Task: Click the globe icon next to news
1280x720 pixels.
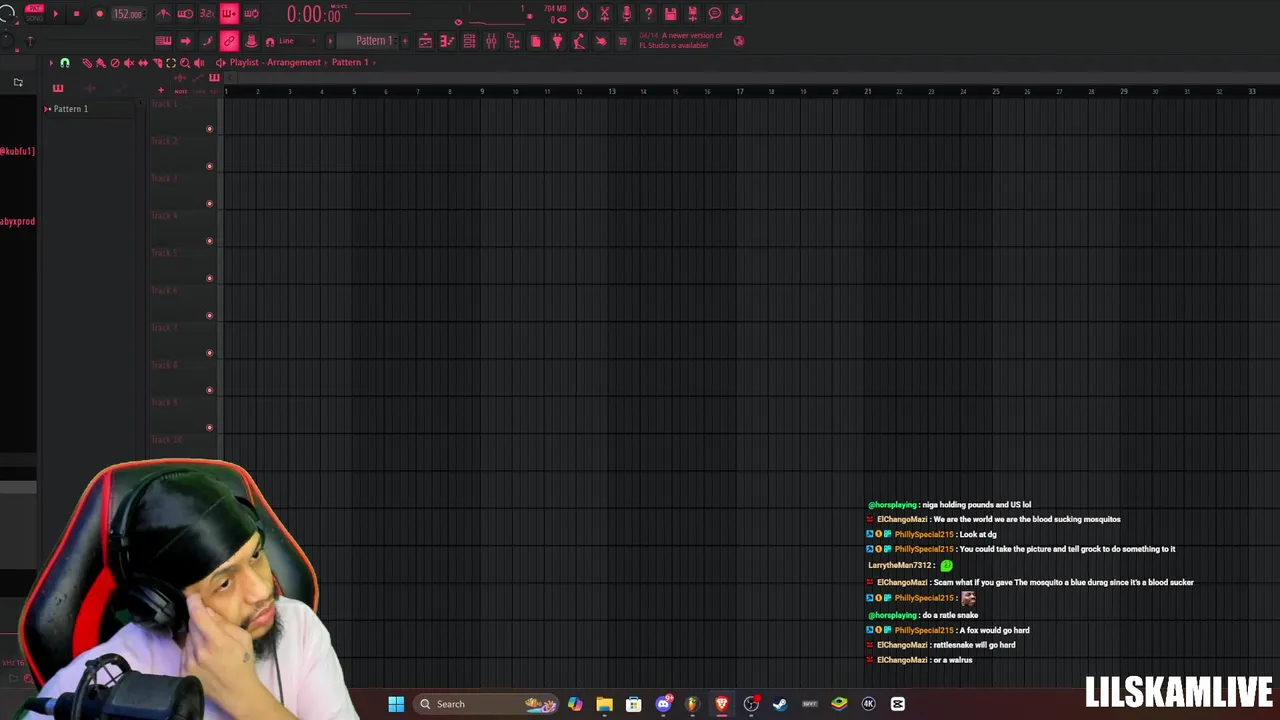Action: [739, 41]
